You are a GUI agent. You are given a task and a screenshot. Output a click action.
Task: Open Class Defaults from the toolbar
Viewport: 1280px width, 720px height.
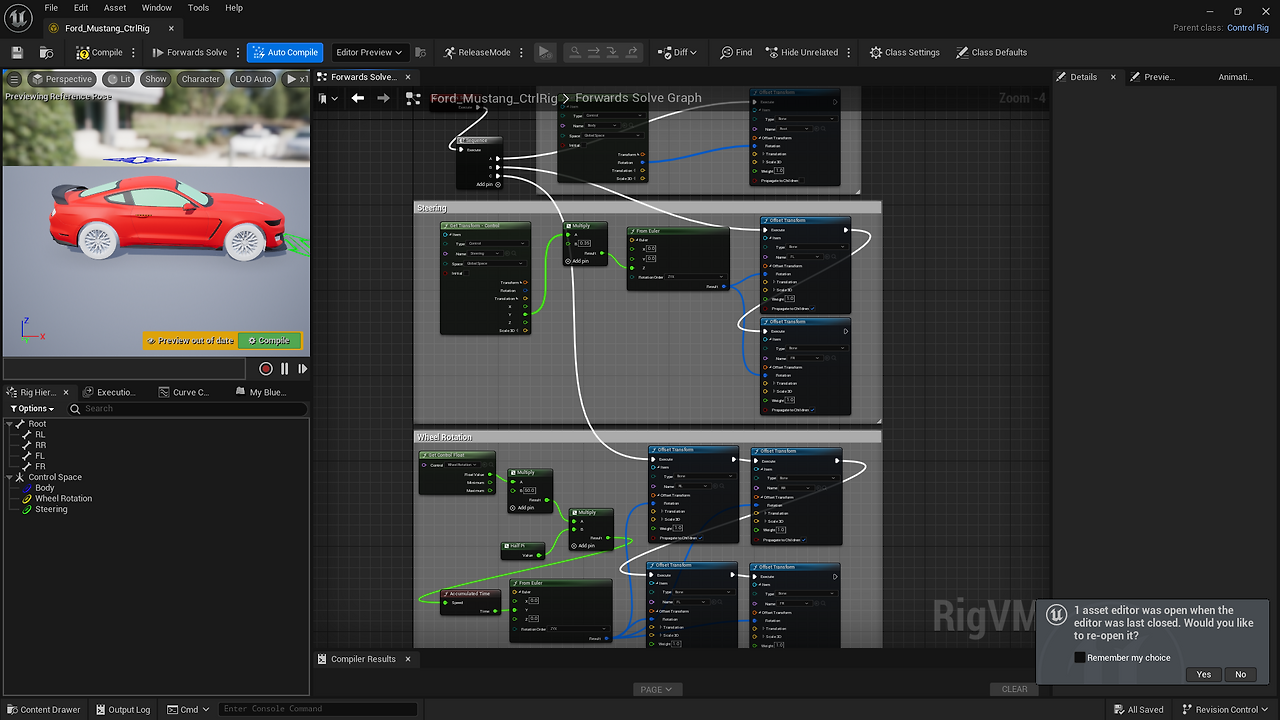(x=991, y=52)
